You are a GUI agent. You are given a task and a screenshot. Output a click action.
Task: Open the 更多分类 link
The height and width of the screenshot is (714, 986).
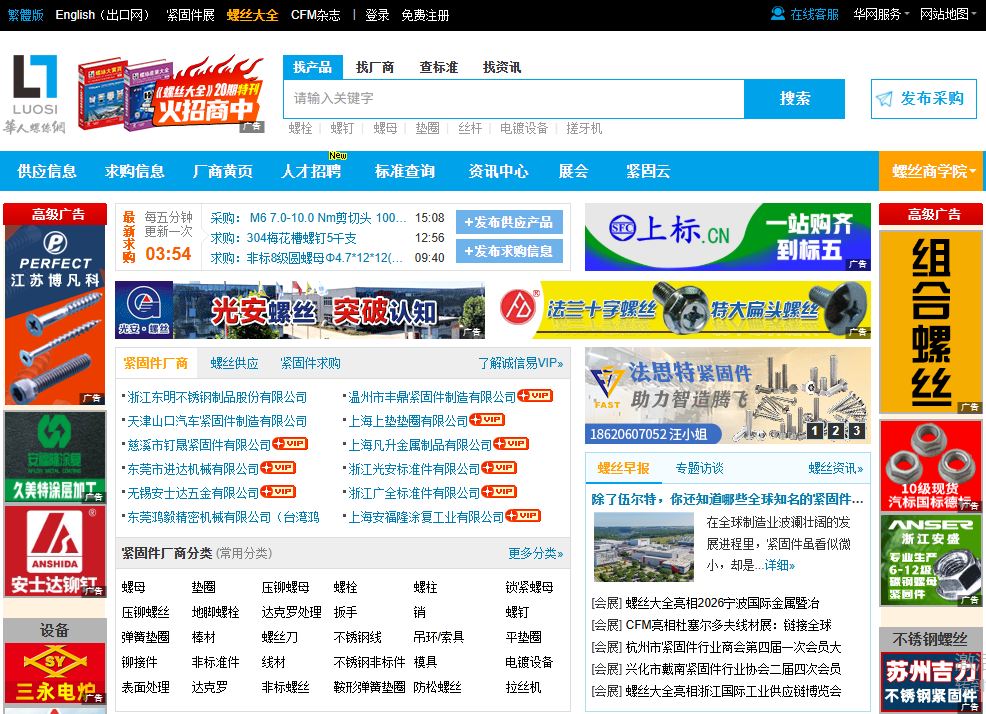point(535,553)
